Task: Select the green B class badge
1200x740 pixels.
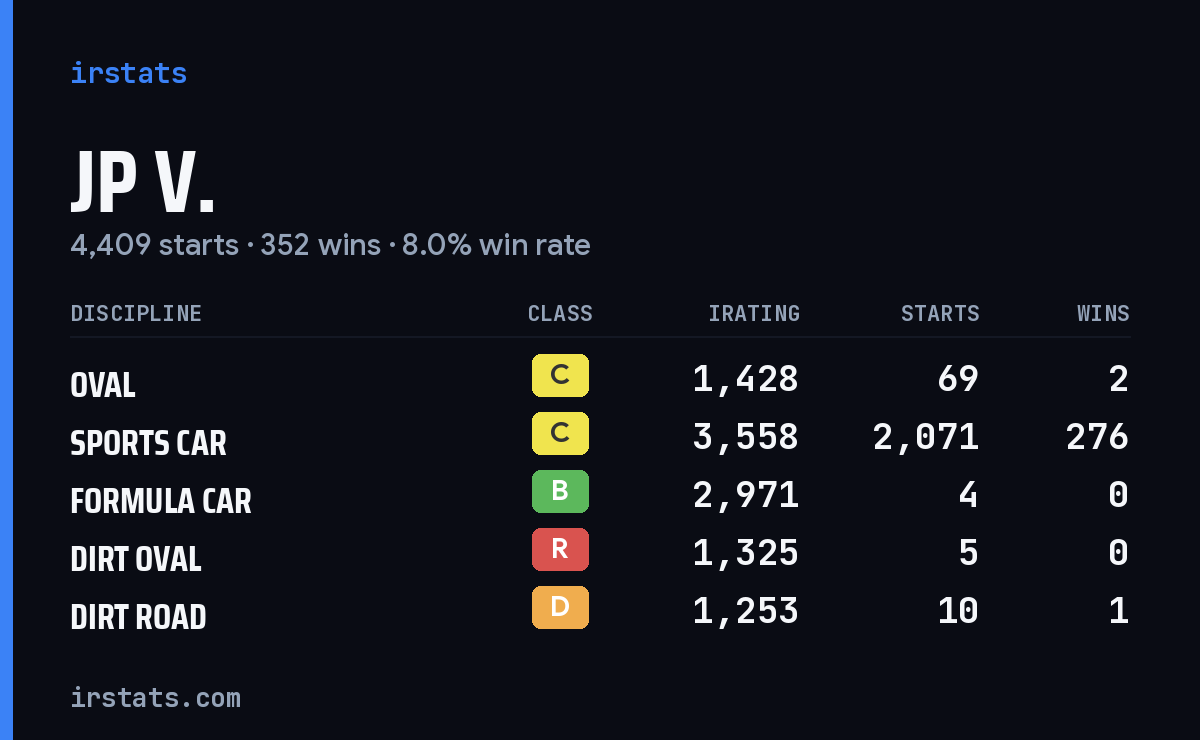Action: point(560,492)
